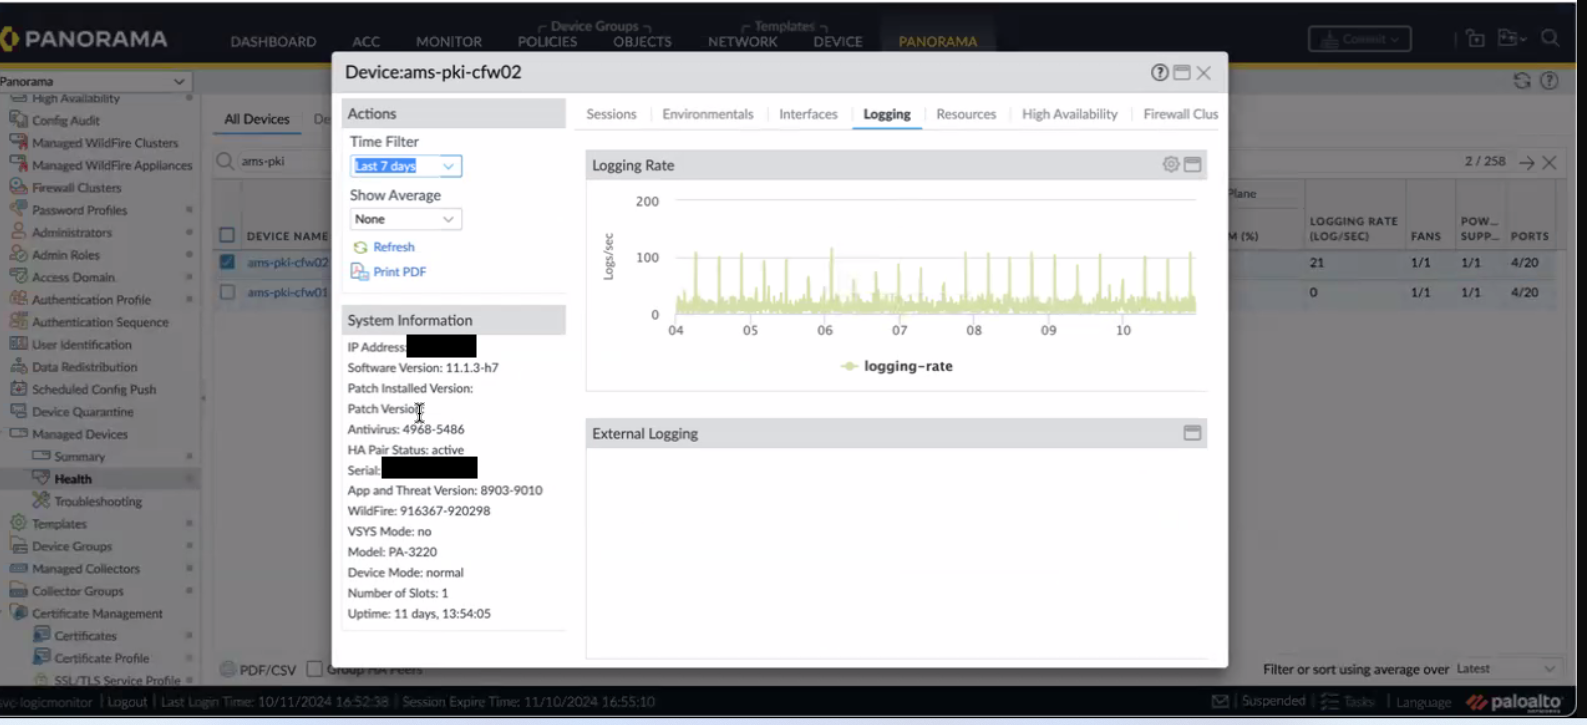Click the PDF/CSV export icon
This screenshot has height=725, width=1587.
pyautogui.click(x=228, y=669)
